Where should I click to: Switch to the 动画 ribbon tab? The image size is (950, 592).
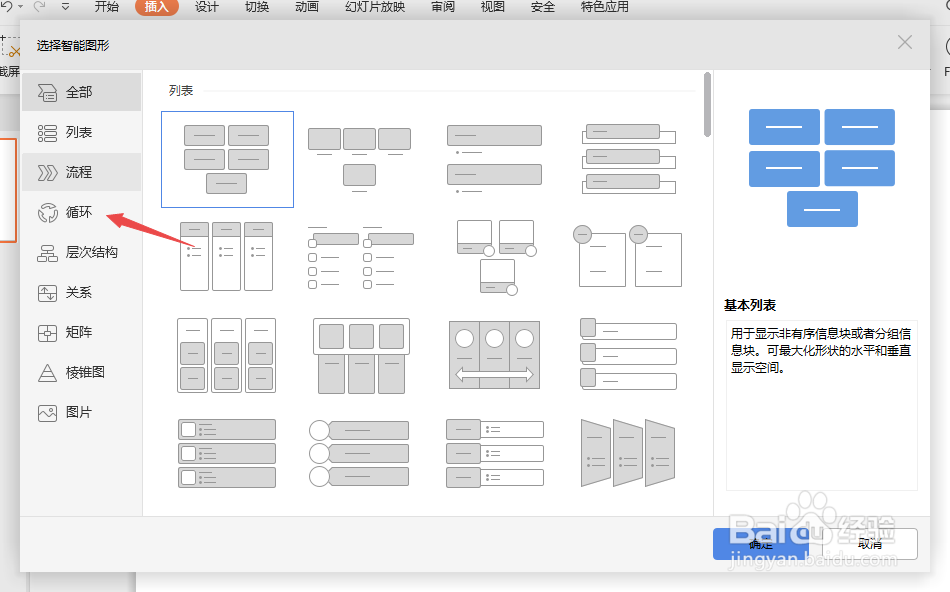pos(307,7)
